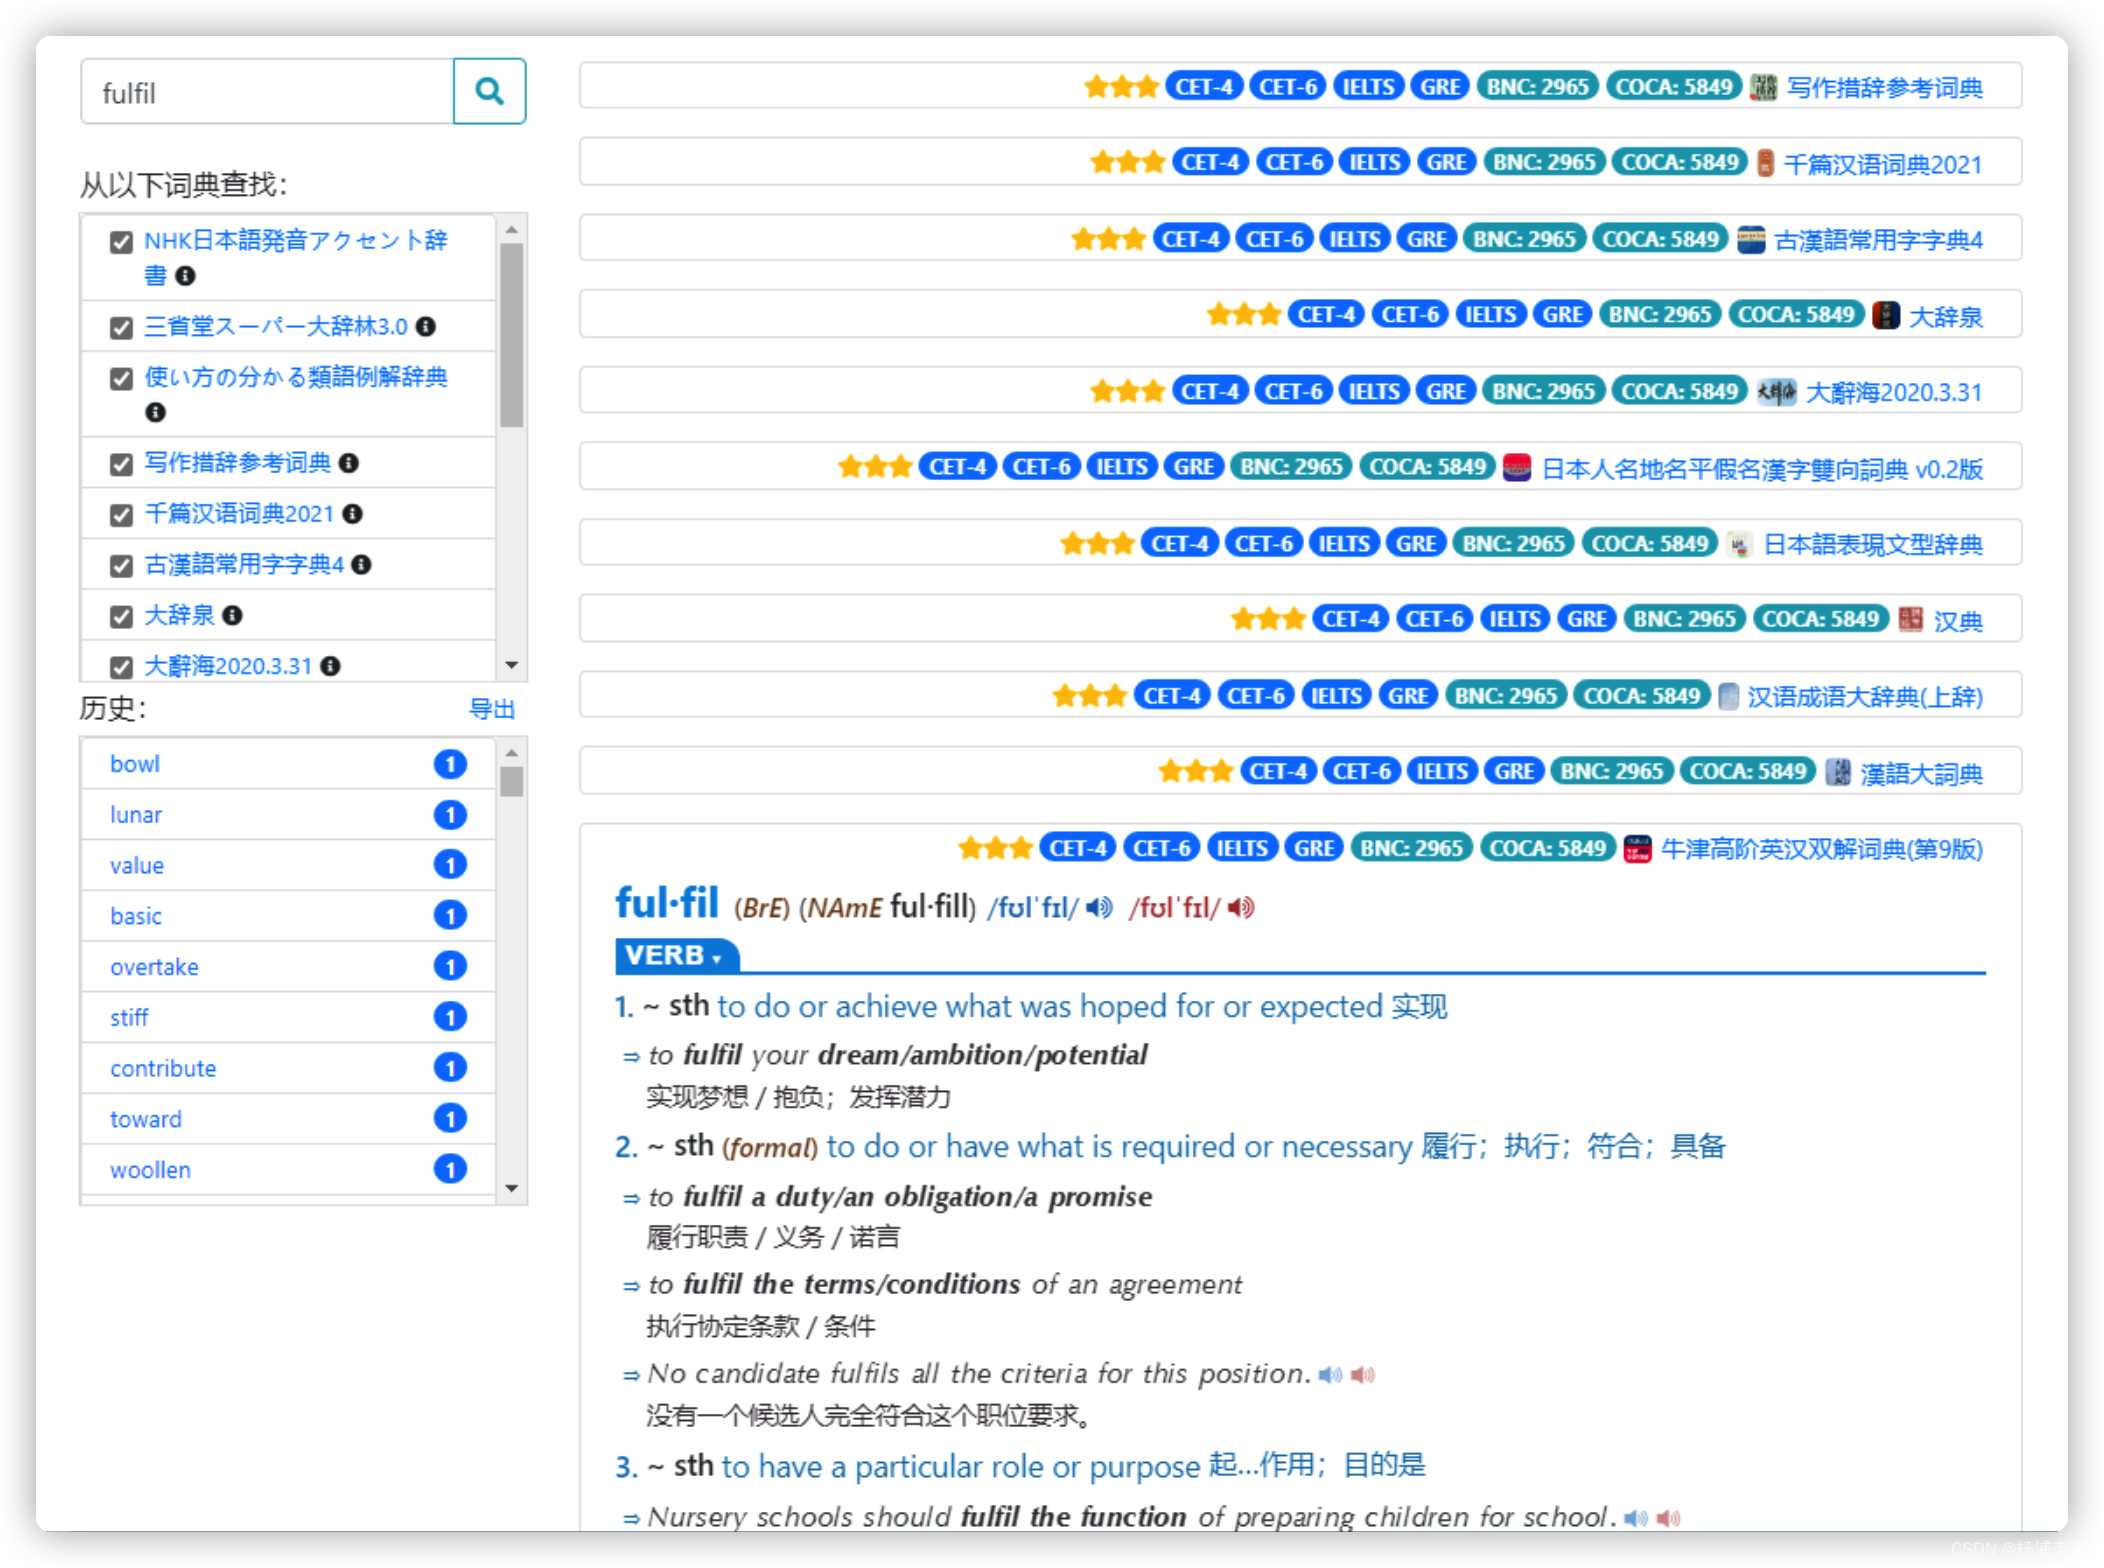Play red audio for Nursery schools sentence
The image size is (2104, 1568).
click(1668, 1518)
